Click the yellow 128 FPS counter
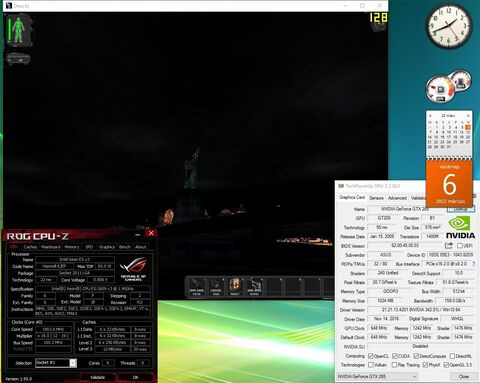The height and width of the screenshot is (383, 480). (x=378, y=17)
